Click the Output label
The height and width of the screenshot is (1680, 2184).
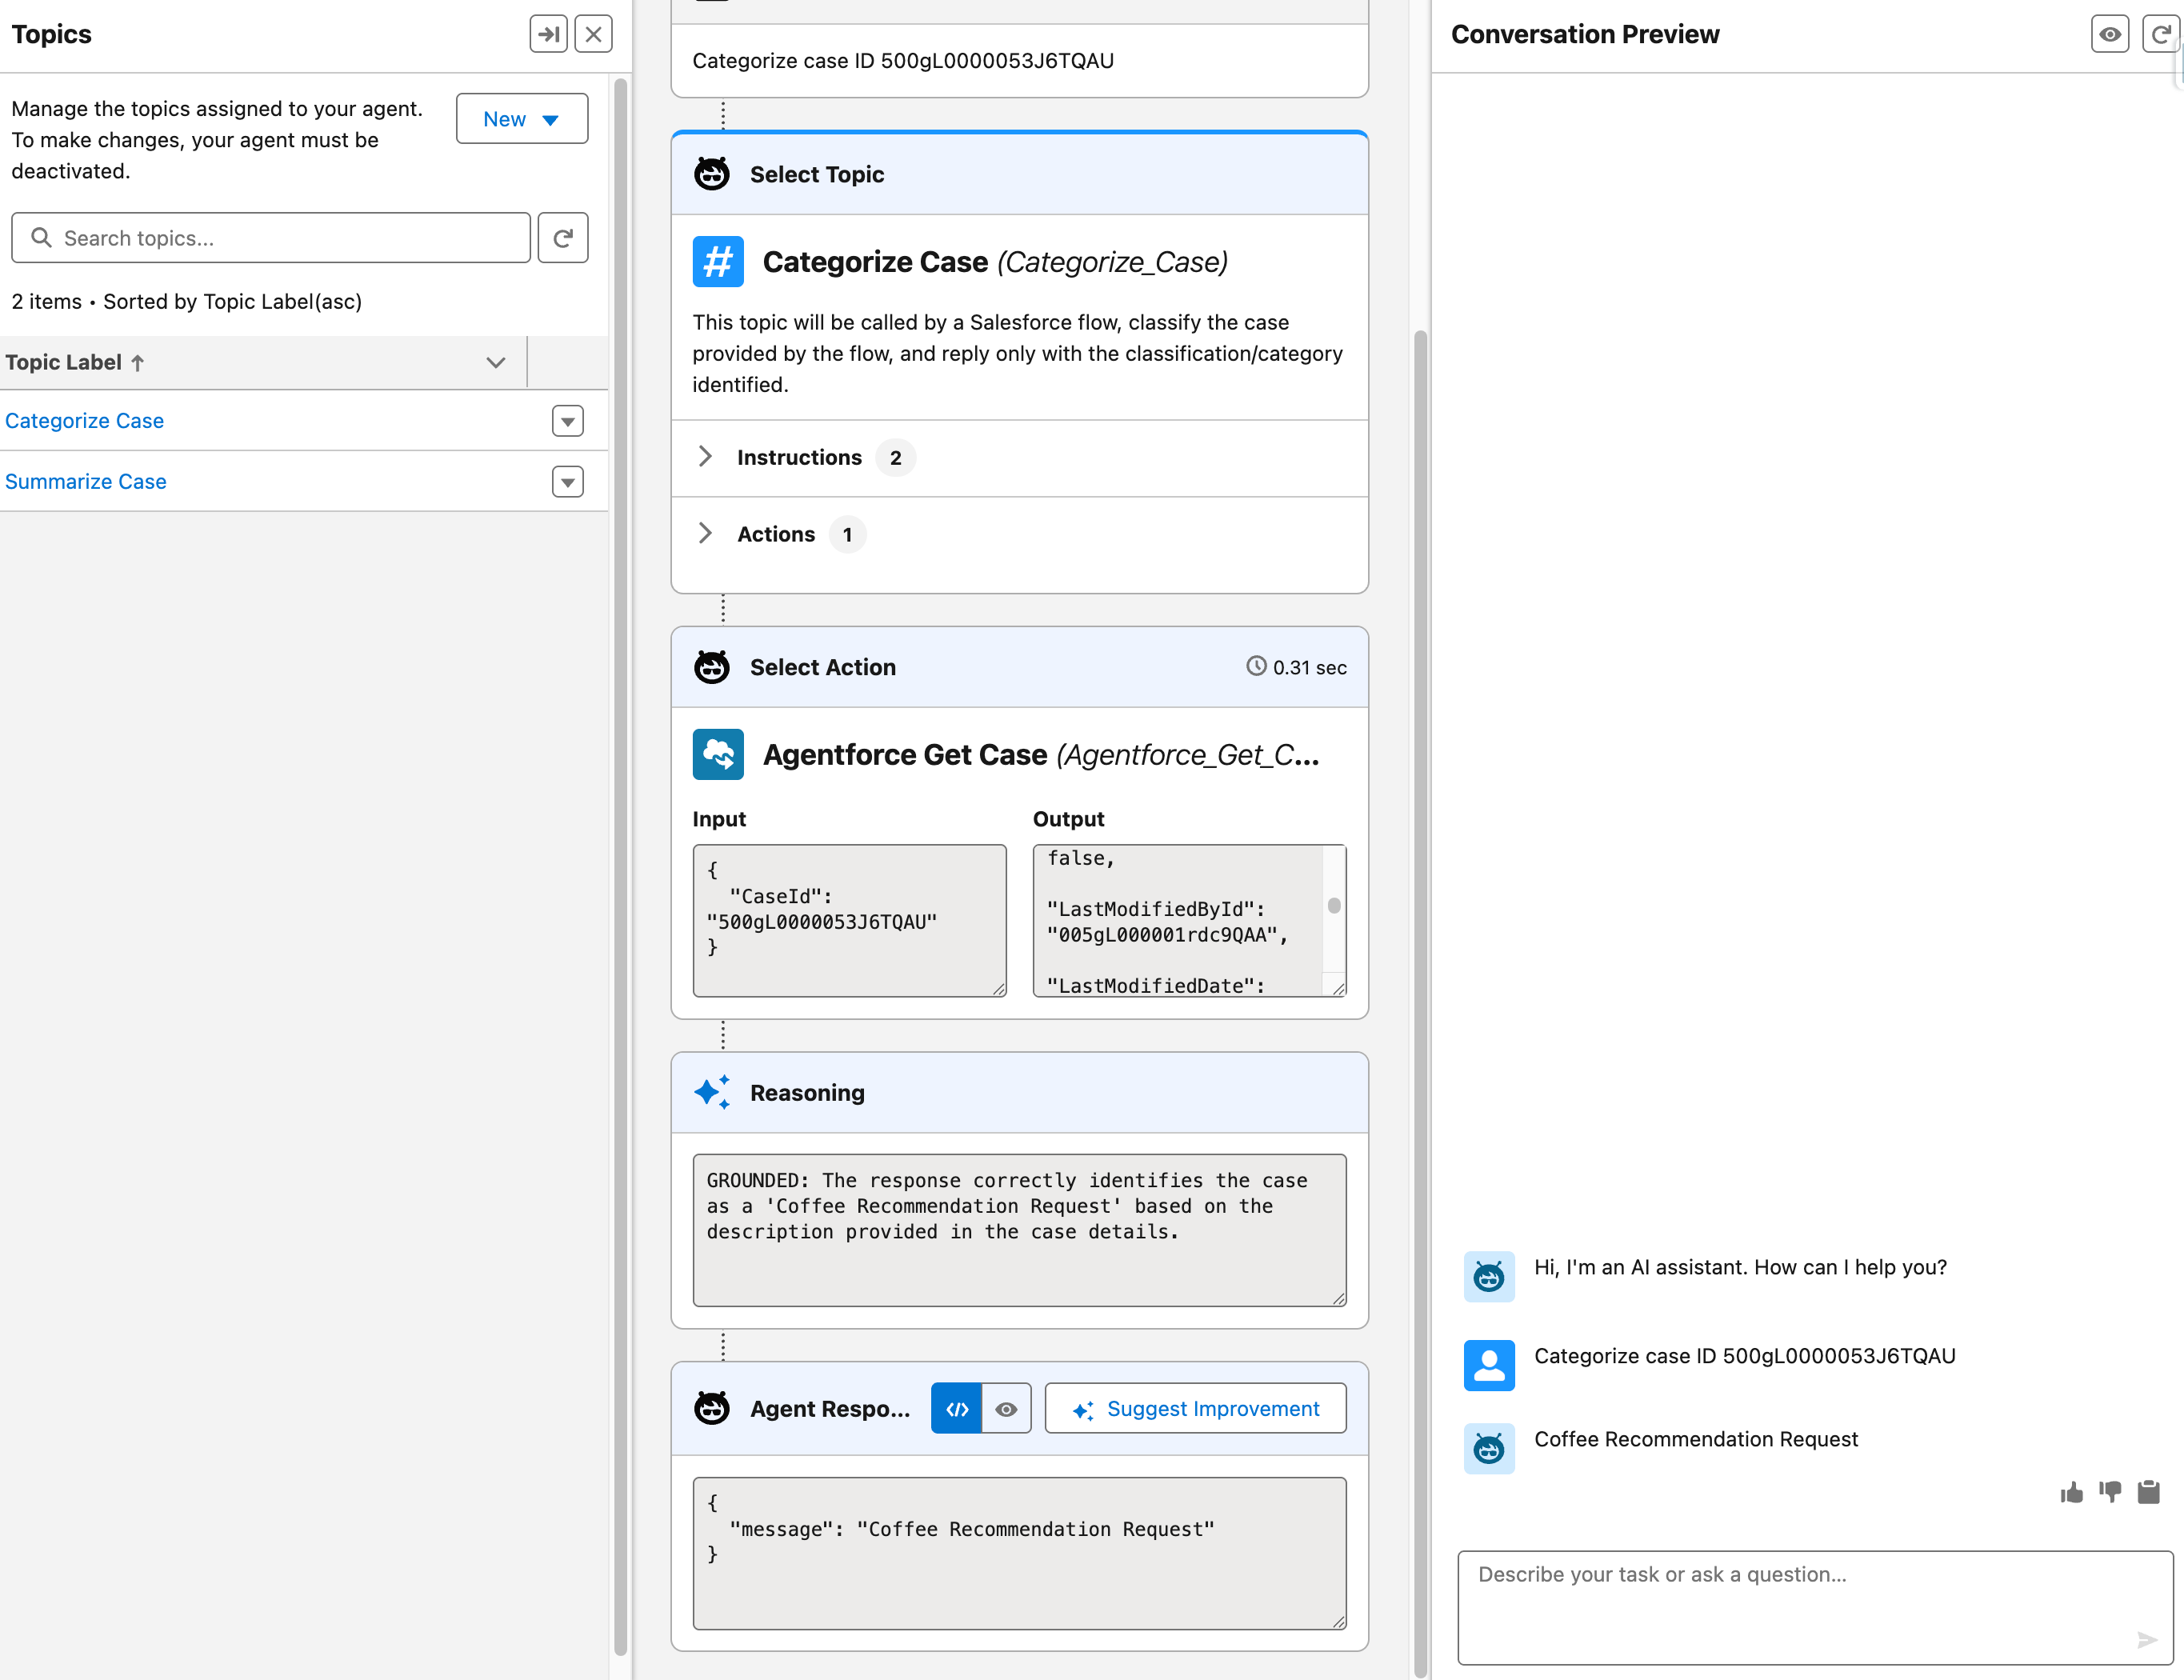[1068, 819]
